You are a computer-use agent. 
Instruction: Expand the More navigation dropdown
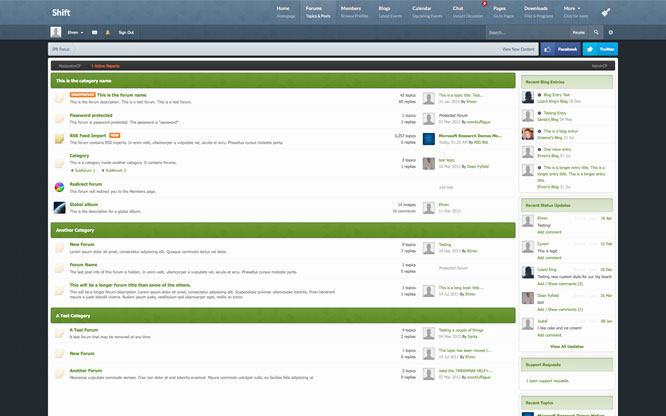572,8
